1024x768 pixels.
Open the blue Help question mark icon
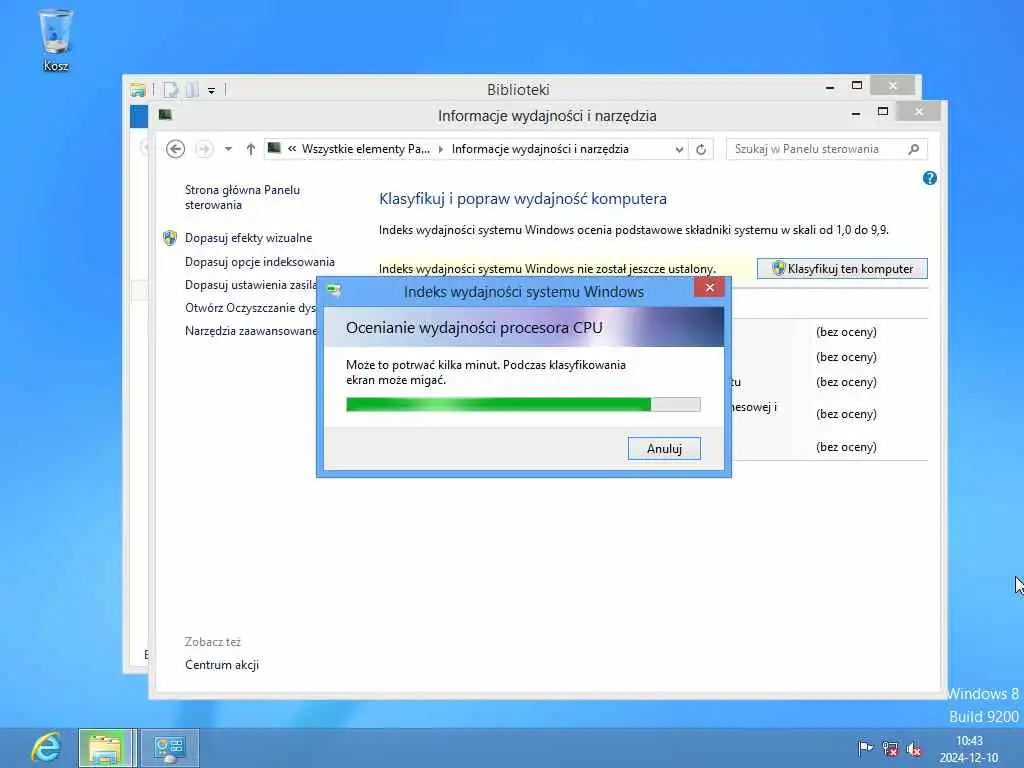[929, 178]
